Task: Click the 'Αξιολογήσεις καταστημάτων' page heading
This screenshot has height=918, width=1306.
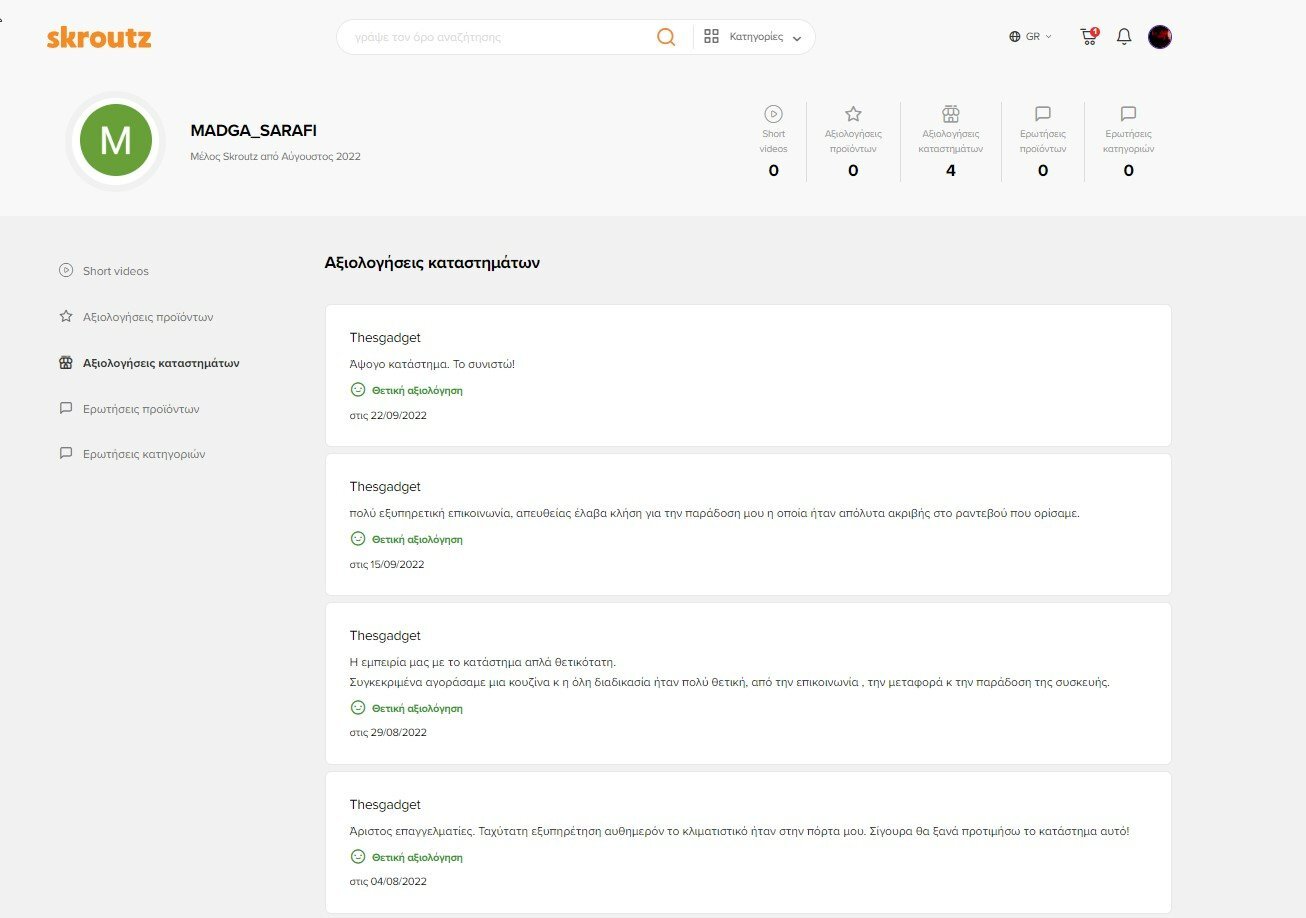Action: pos(432,263)
